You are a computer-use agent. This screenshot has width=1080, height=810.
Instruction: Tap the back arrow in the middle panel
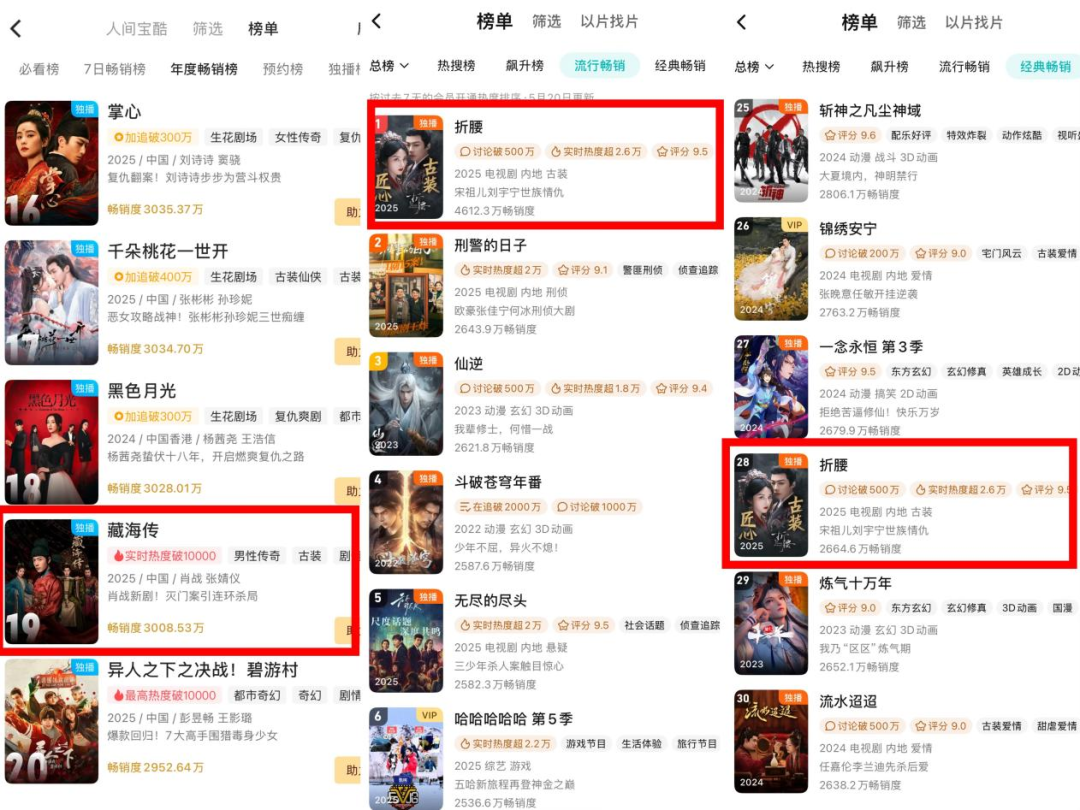(x=377, y=21)
